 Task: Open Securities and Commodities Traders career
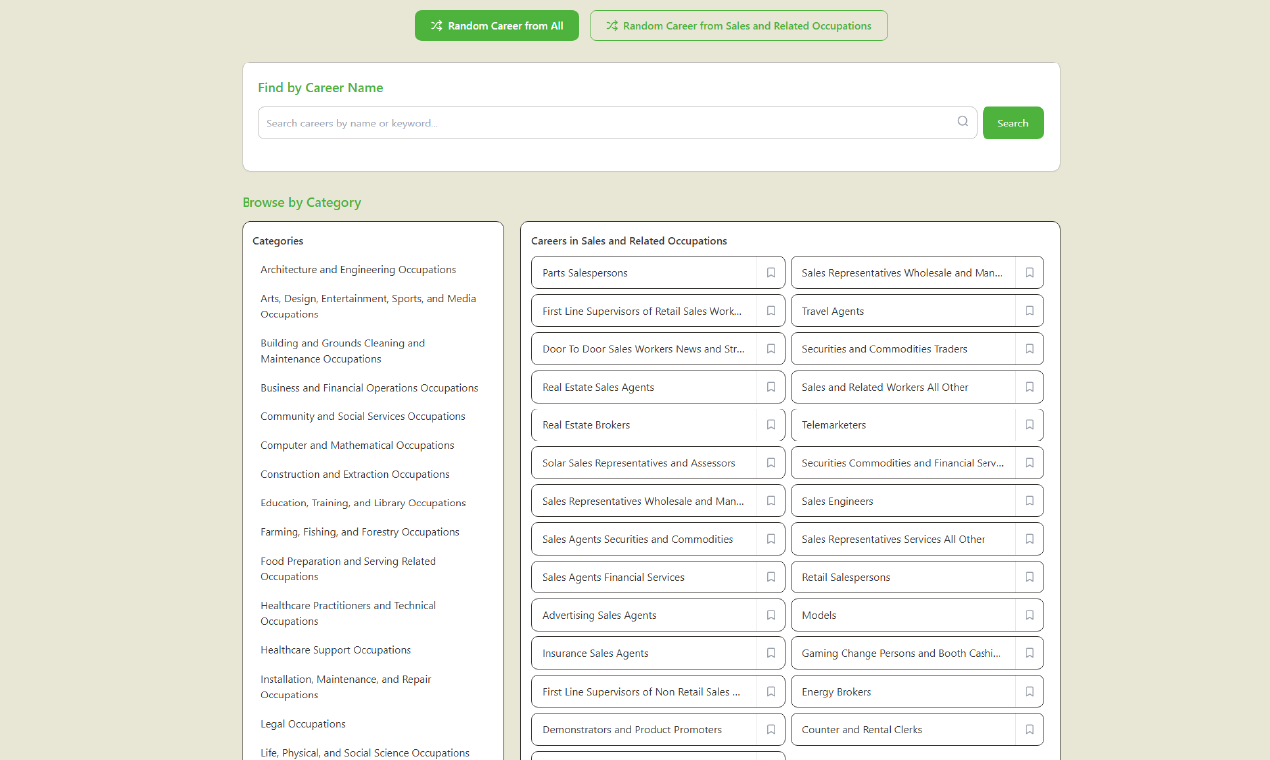(903, 349)
